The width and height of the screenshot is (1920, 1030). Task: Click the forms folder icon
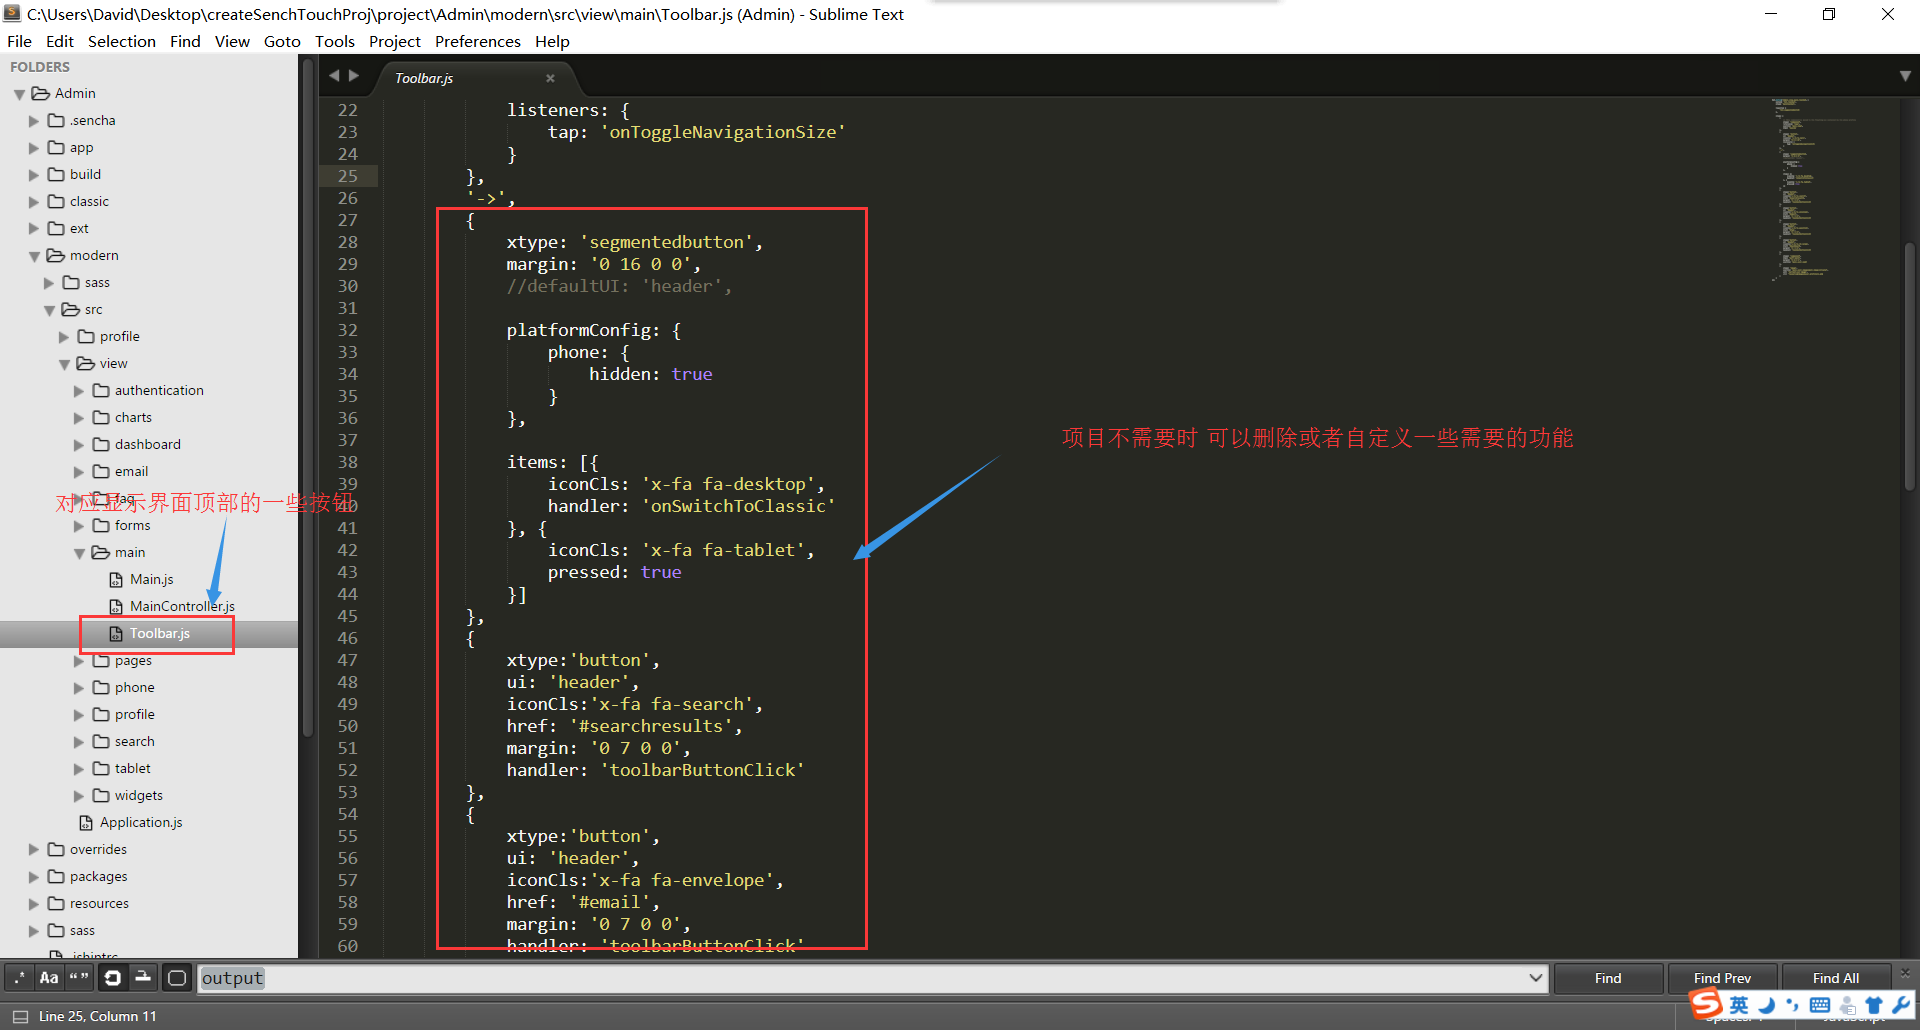click(101, 525)
